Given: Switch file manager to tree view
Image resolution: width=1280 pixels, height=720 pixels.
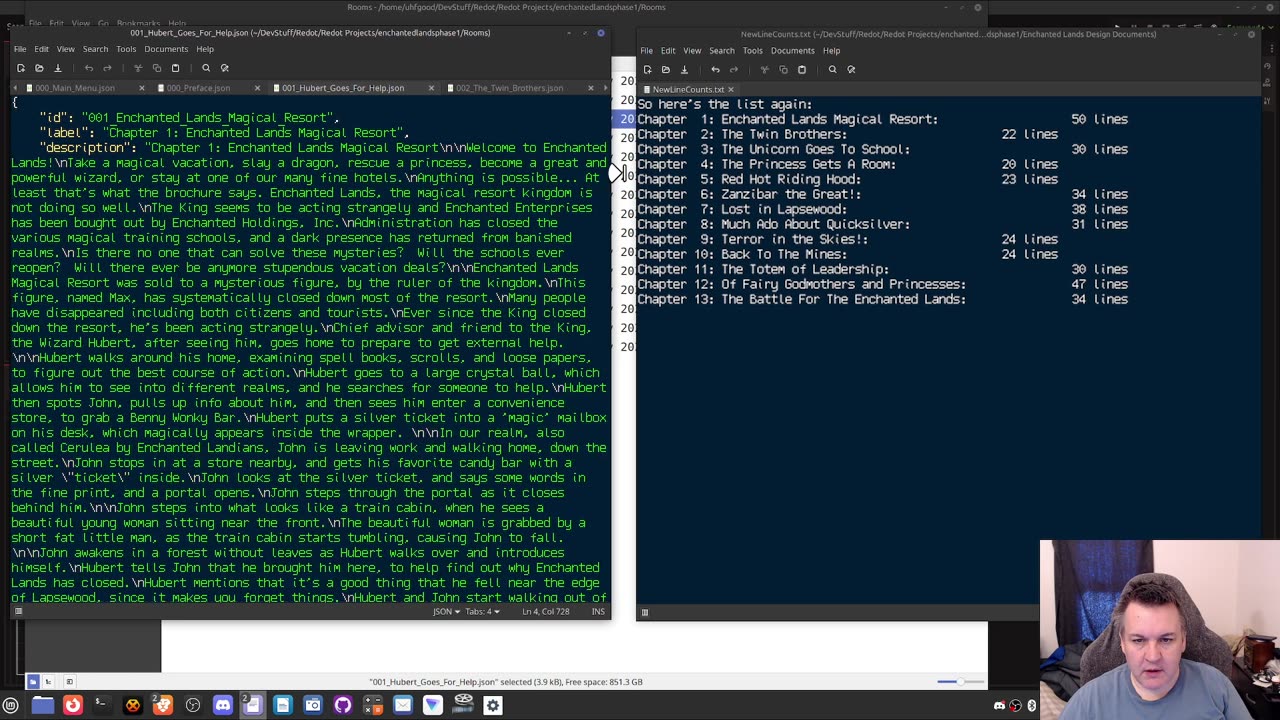Looking at the screenshot, I should pos(48,682).
